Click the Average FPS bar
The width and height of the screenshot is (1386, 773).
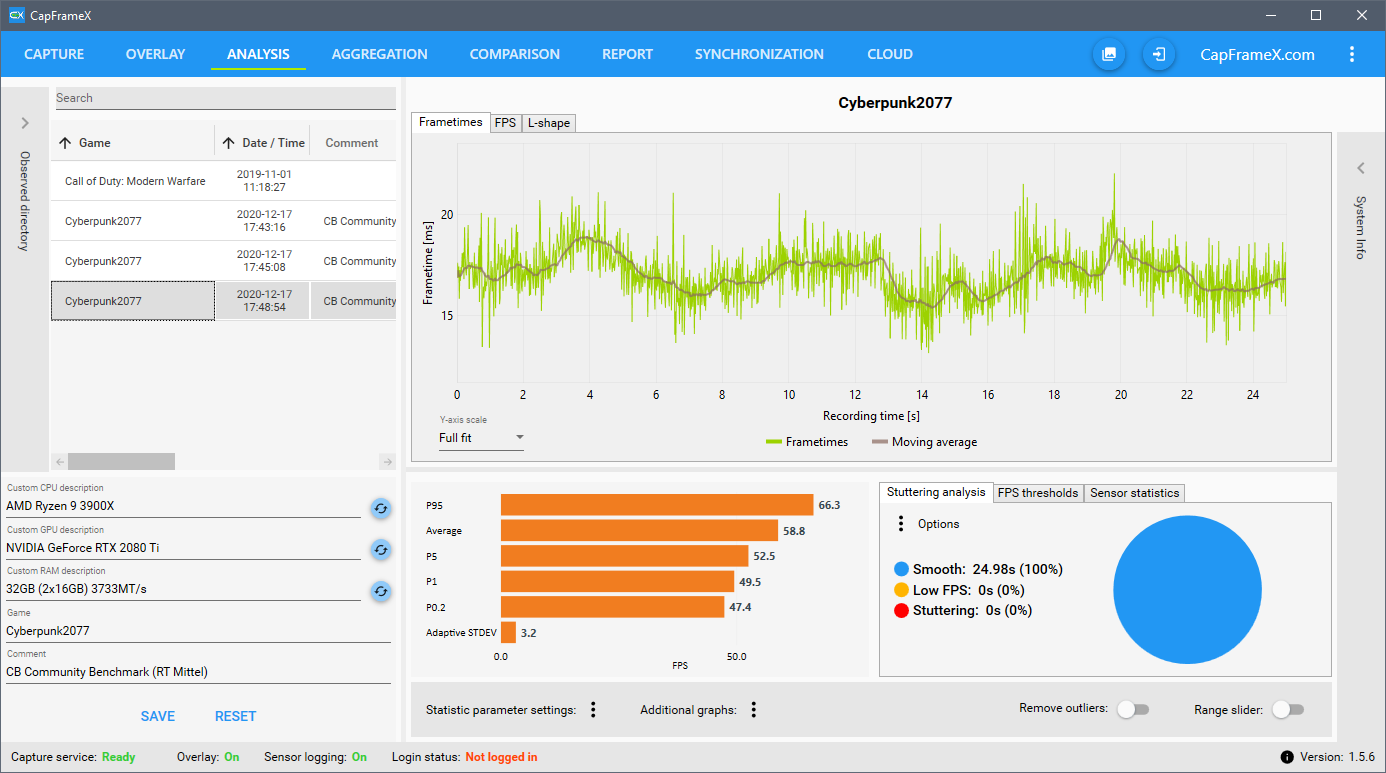click(639, 531)
